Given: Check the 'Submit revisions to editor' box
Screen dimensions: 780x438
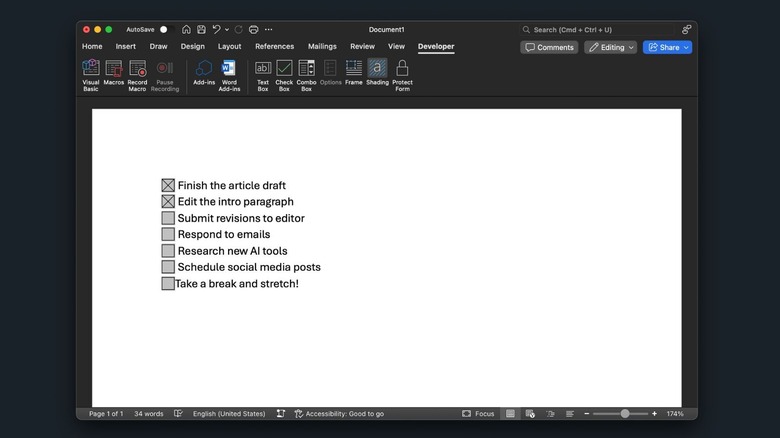Looking at the screenshot, I should click(168, 218).
